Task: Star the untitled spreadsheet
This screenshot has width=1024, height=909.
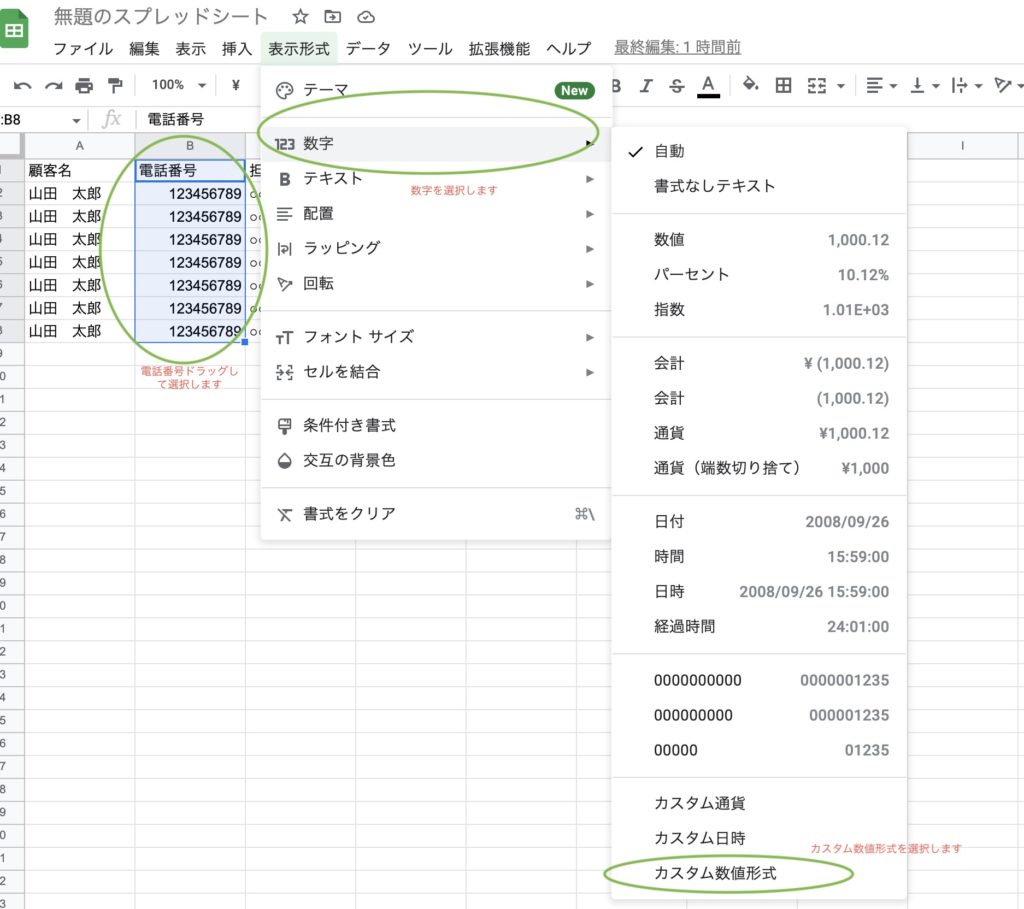Action: pos(300,17)
